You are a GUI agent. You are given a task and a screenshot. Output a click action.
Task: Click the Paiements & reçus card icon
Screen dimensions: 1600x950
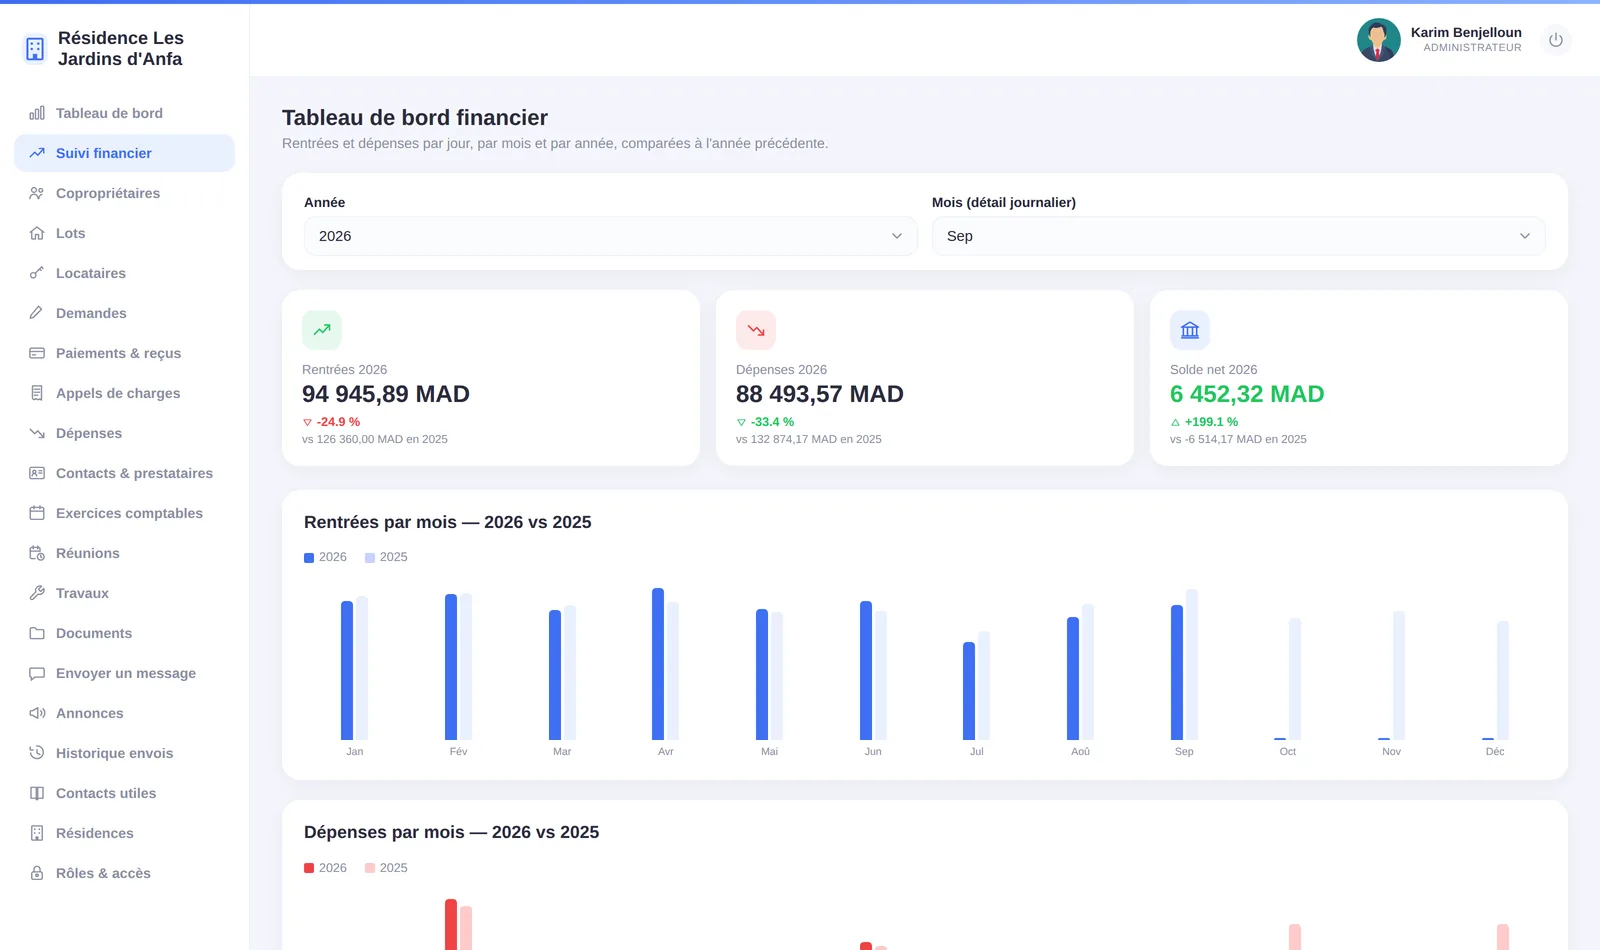point(37,353)
